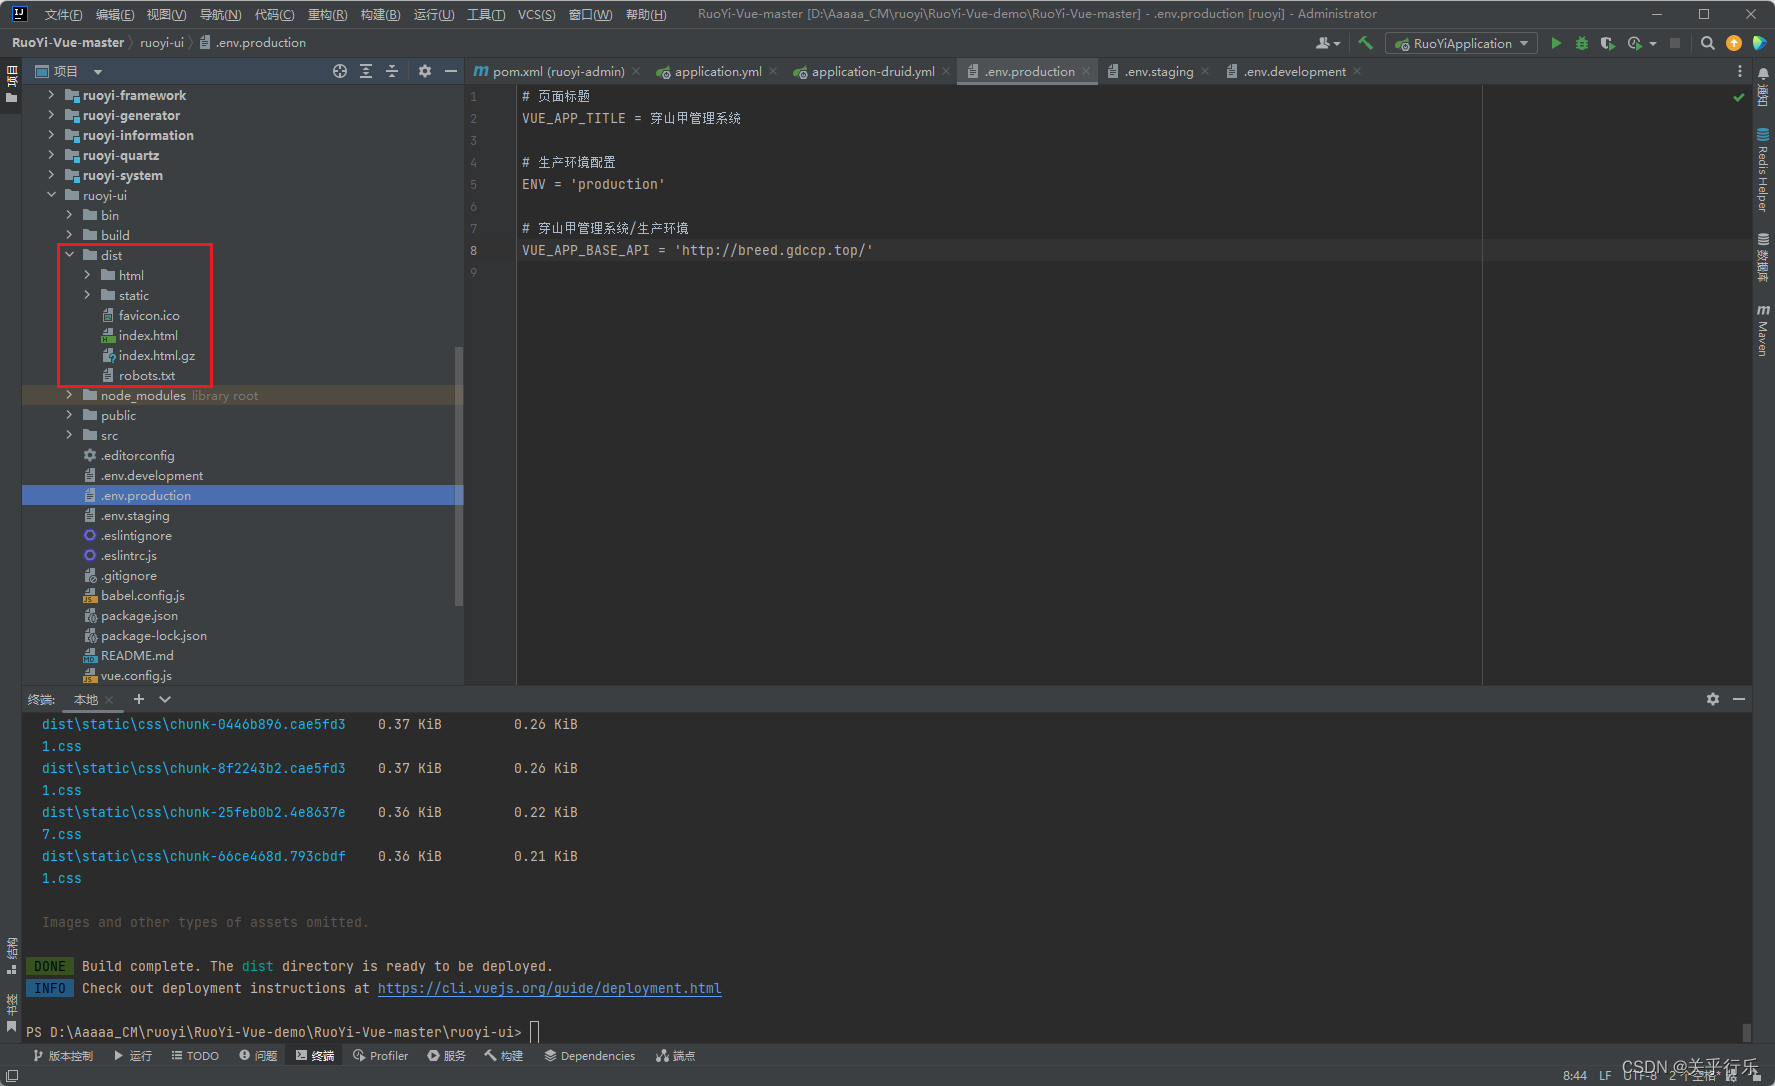1775x1086 pixels.
Task: Click project tree vertical scrollbar
Action: pos(459,476)
